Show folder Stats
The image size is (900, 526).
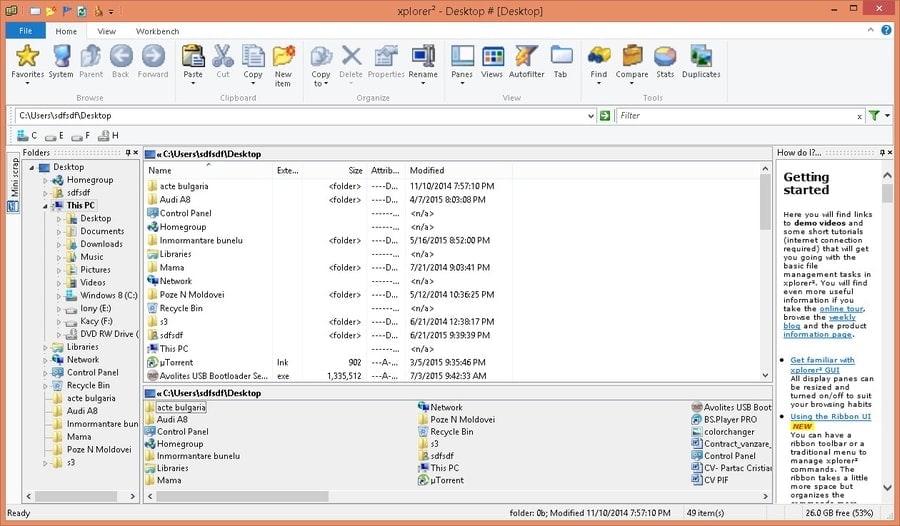[x=665, y=61]
